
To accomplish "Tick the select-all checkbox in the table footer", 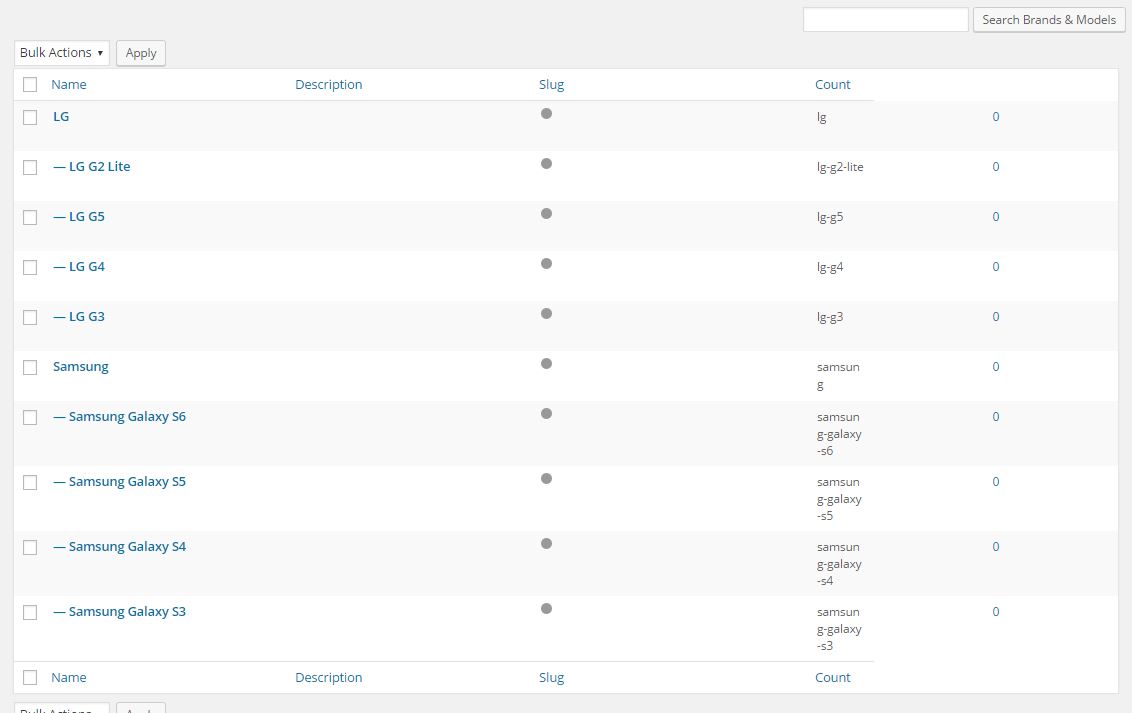I will point(30,678).
